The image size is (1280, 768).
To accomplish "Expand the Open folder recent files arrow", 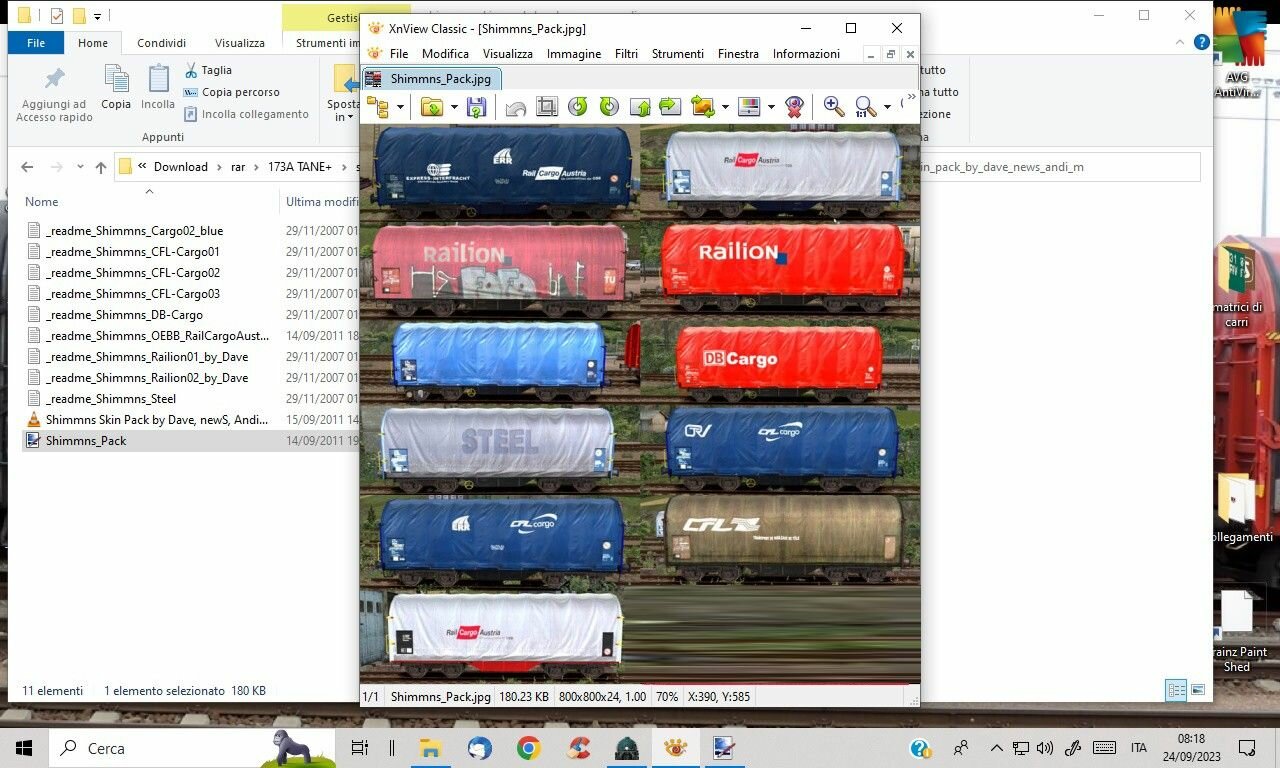I will point(454,107).
